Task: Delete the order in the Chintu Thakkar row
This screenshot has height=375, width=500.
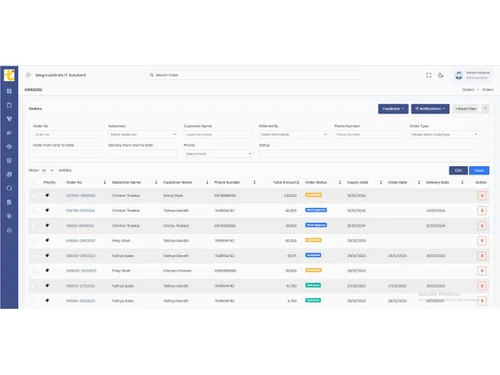Action: pyautogui.click(x=482, y=226)
